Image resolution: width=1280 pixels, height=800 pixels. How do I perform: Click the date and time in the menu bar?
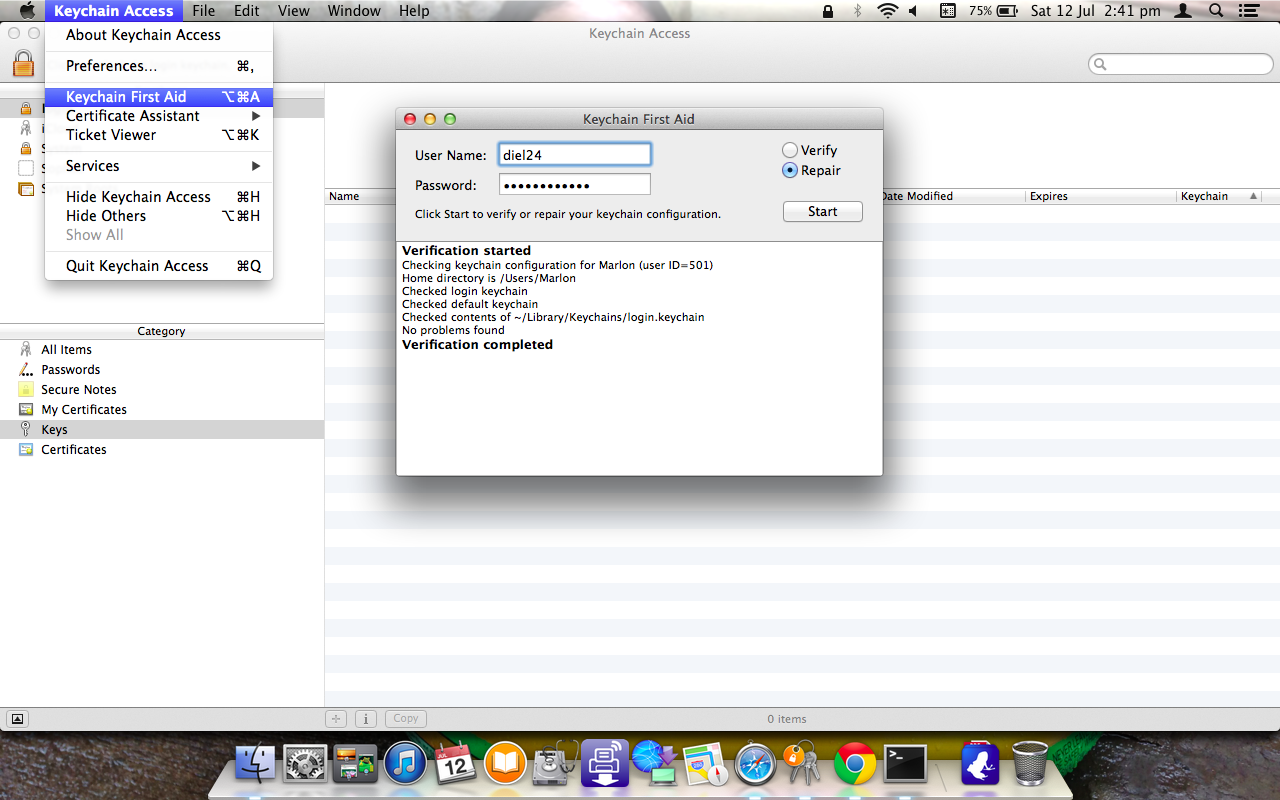coord(1096,11)
